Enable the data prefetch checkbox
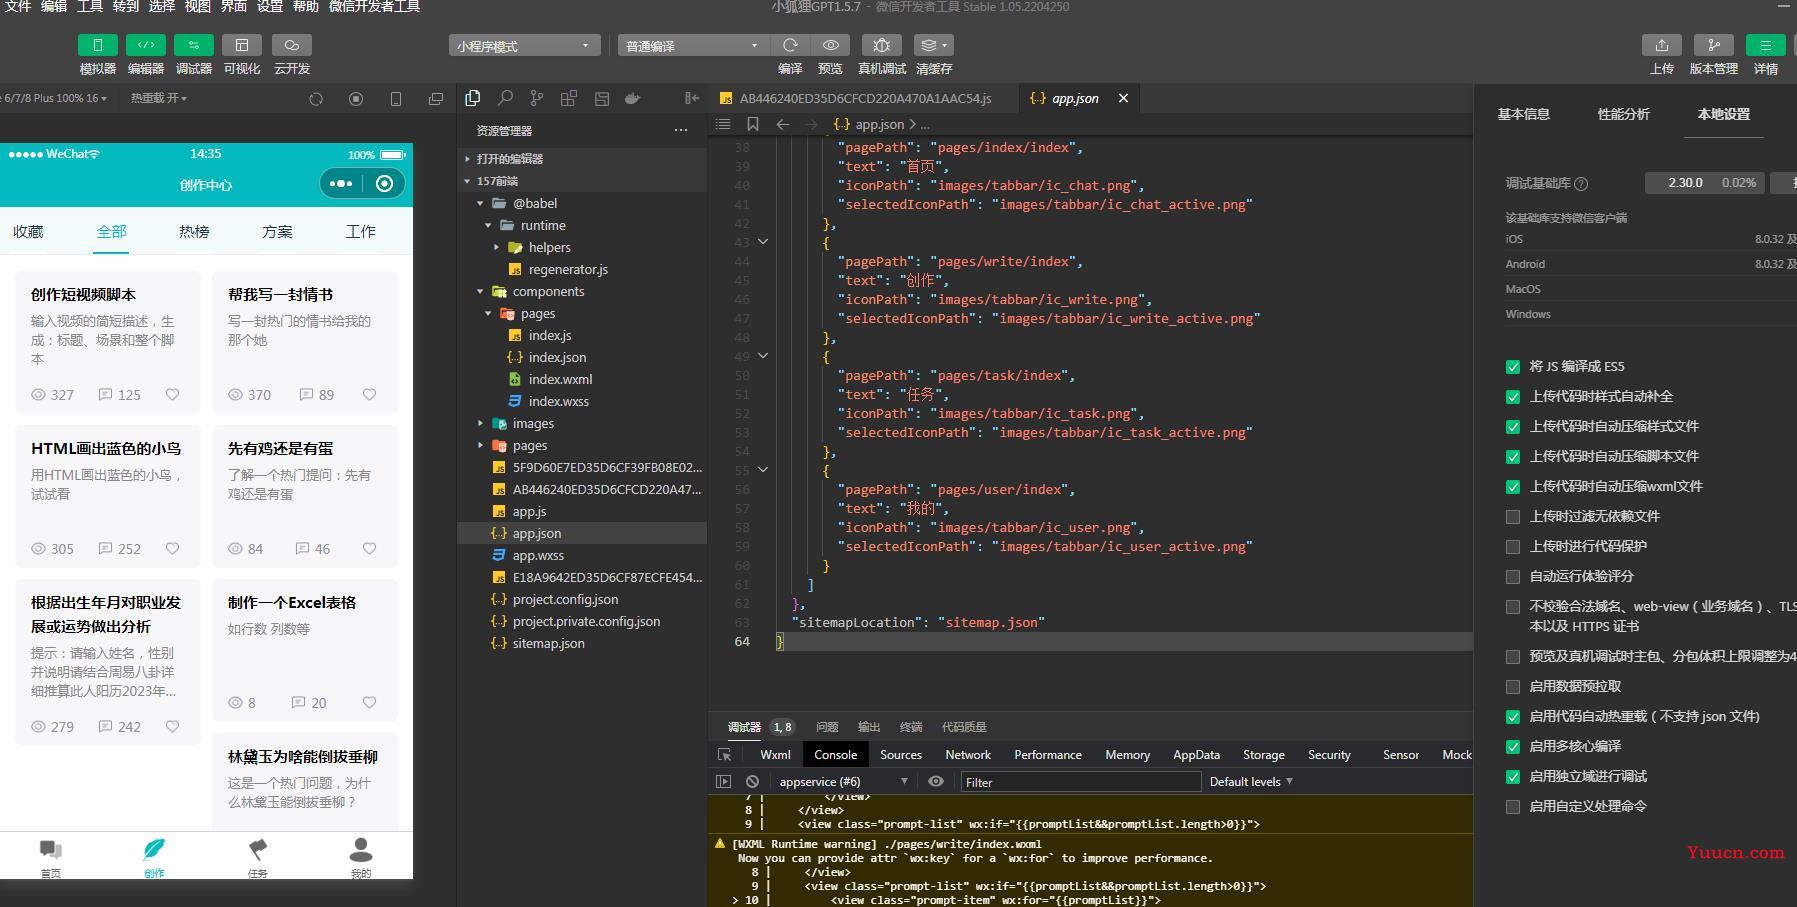The image size is (1797, 907). coord(1513,687)
